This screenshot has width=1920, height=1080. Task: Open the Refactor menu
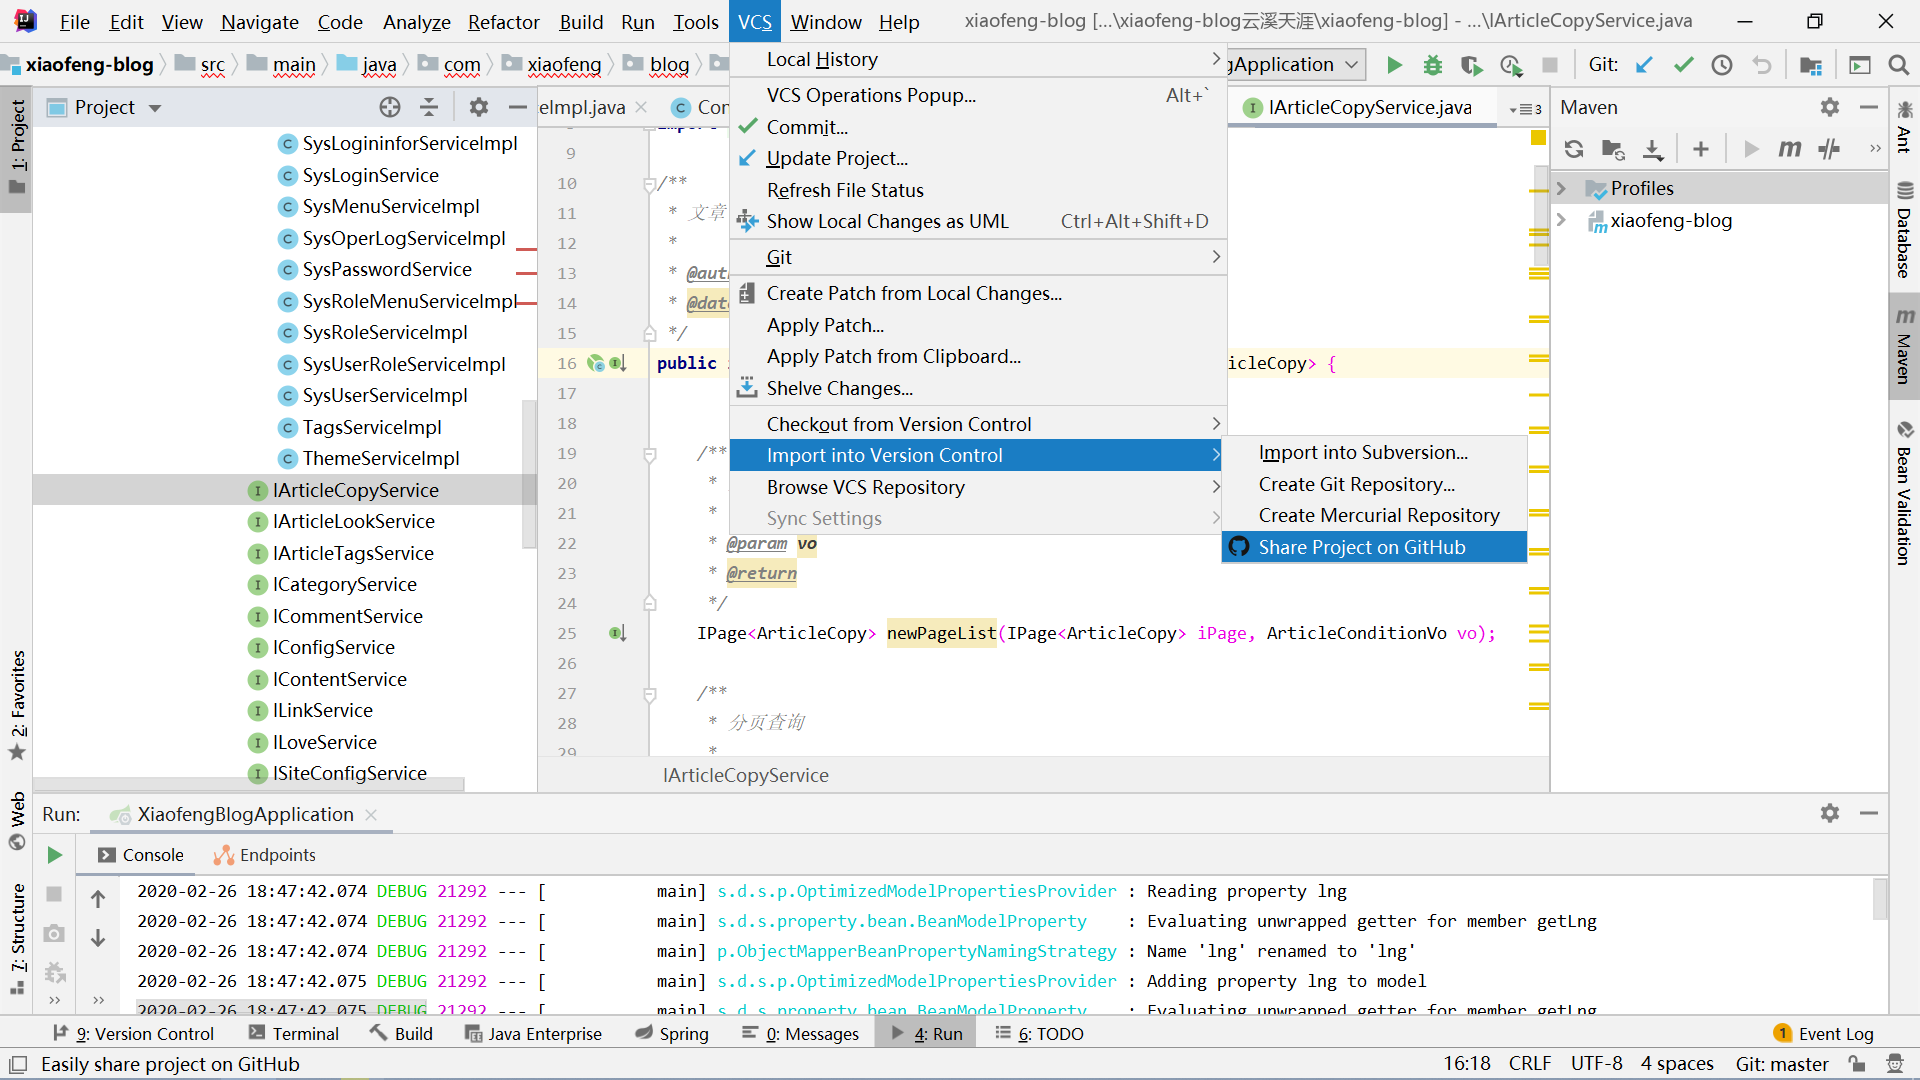(x=503, y=22)
